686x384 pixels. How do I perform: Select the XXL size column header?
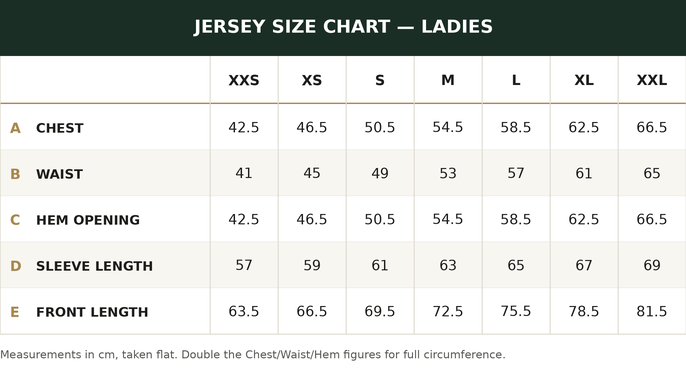651,80
